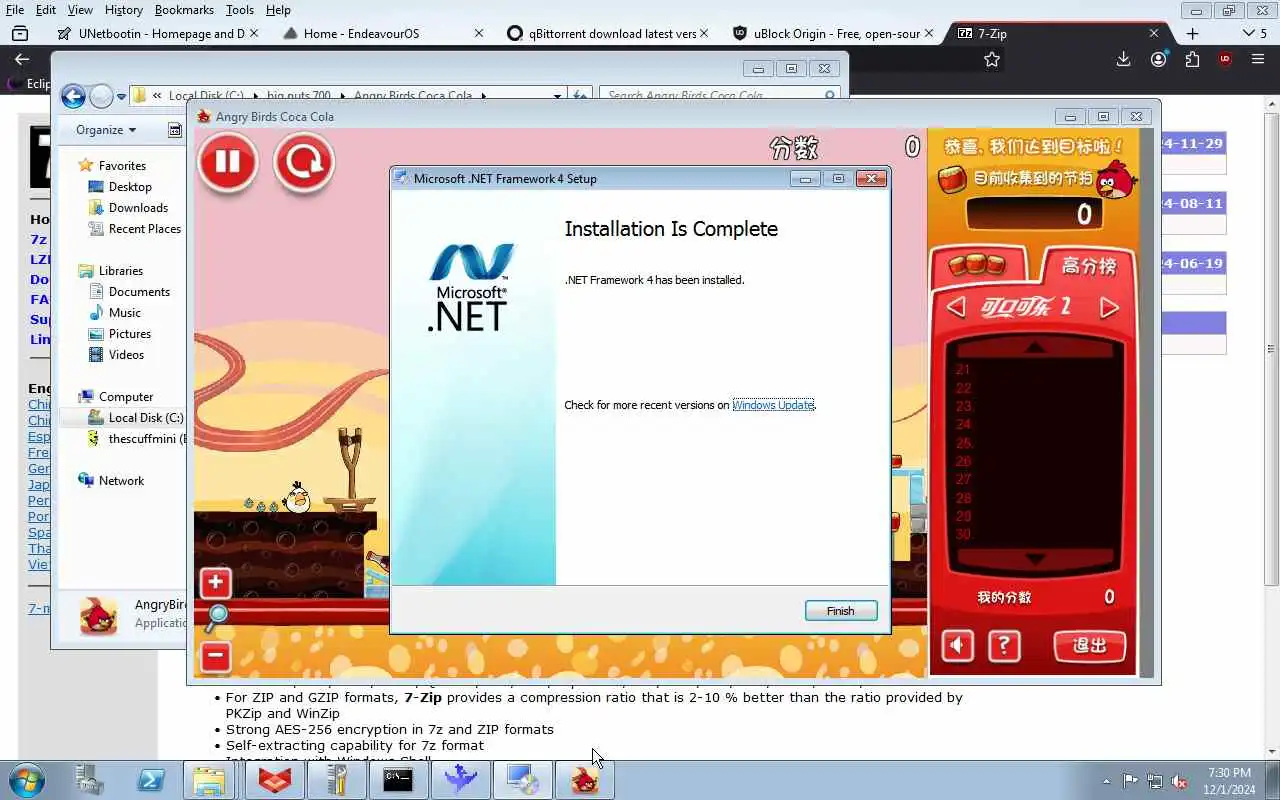The height and width of the screenshot is (800, 1280).
Task: Open the Firefox account icon
Action: point(1158,60)
